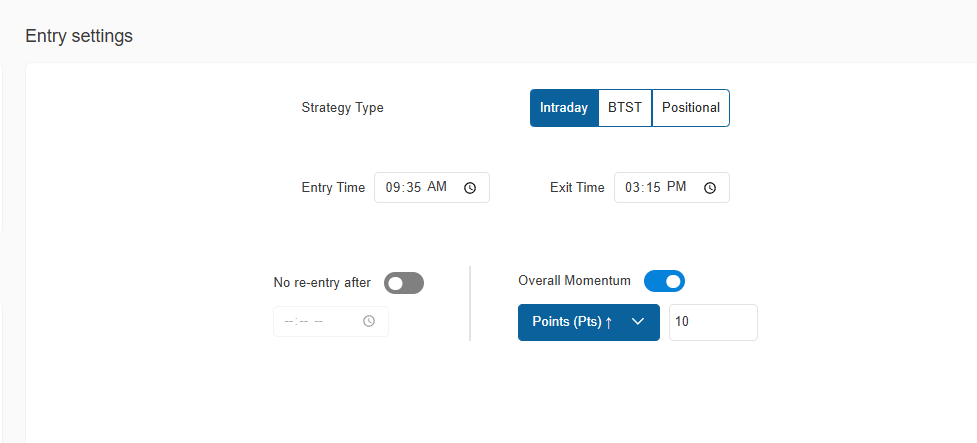Click the Entry settings heading
The height and width of the screenshot is (443, 977).
[79, 36]
